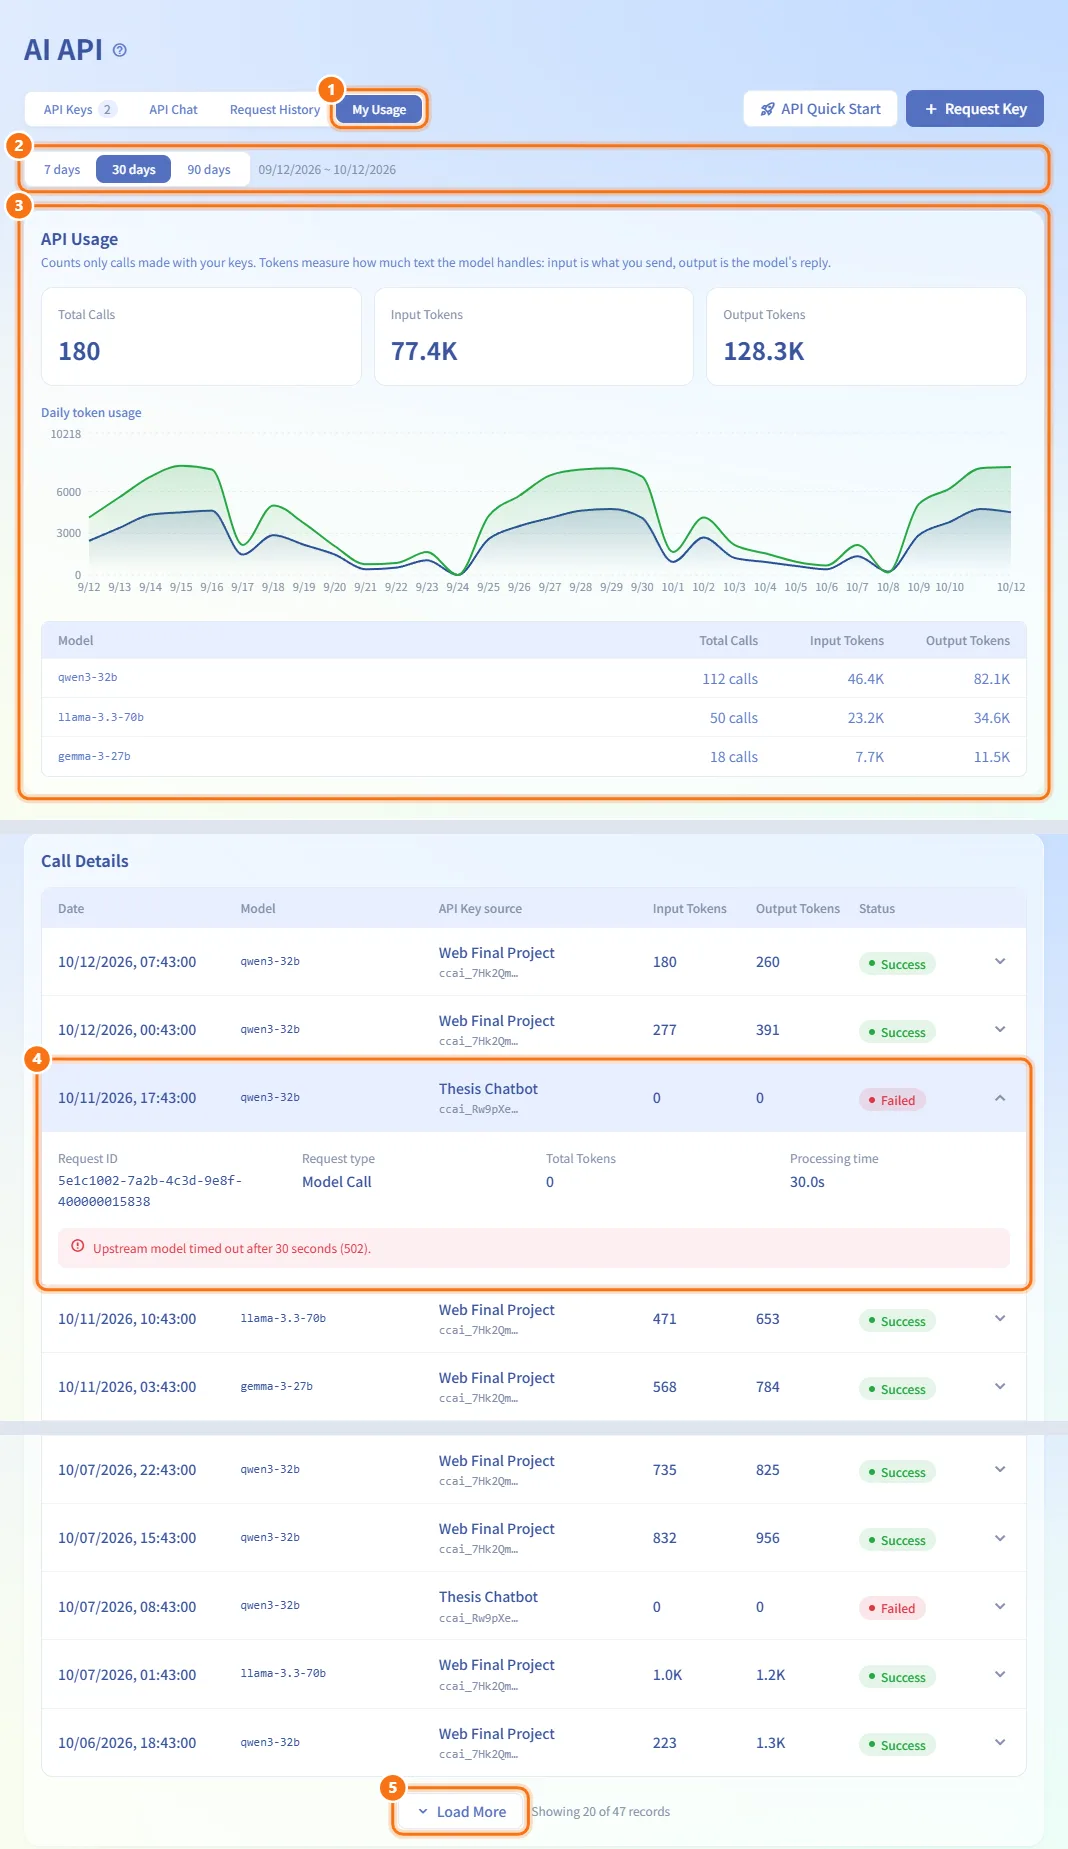Open the API Keys tab

pyautogui.click(x=79, y=109)
